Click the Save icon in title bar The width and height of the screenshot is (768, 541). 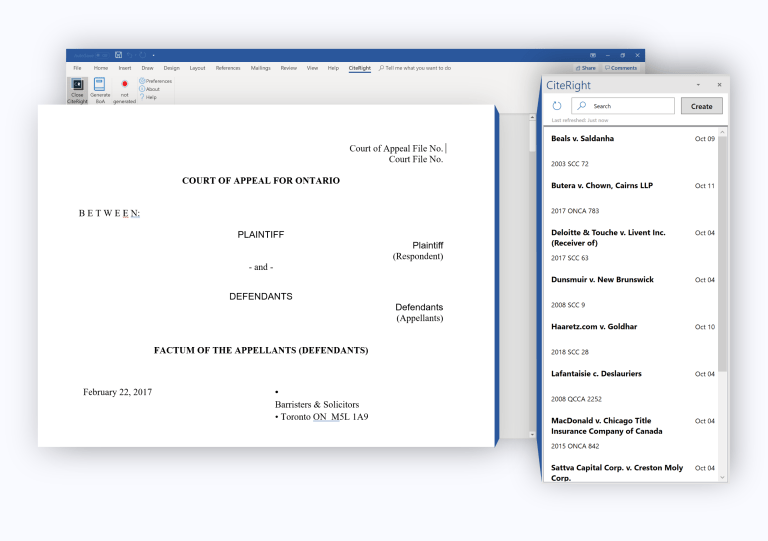click(x=118, y=54)
